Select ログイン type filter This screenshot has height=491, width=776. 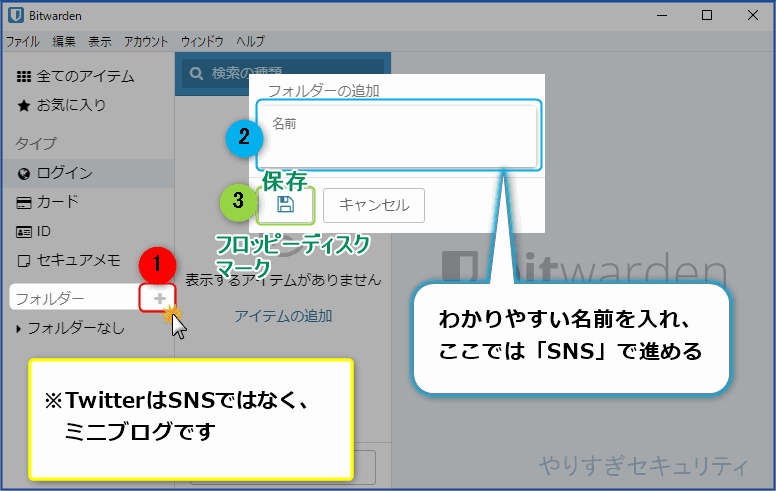click(x=88, y=173)
